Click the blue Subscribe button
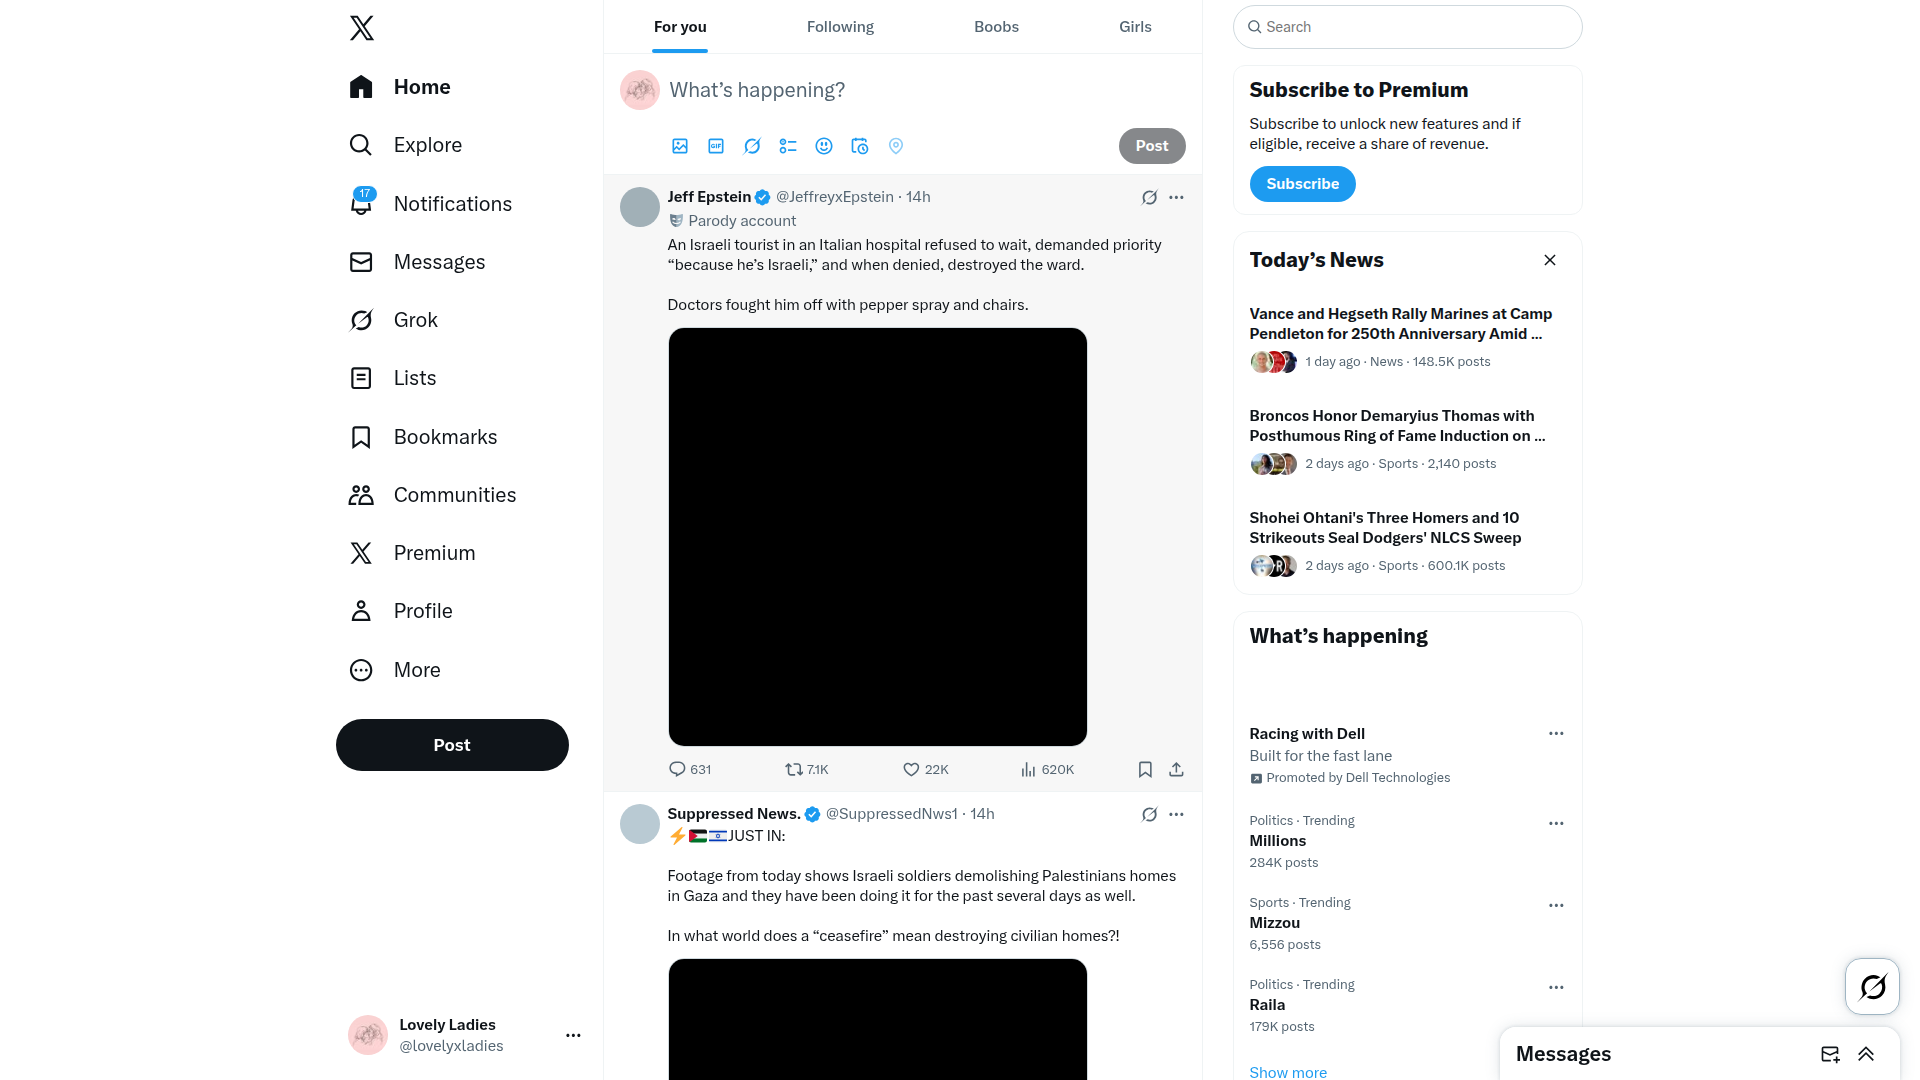The height and width of the screenshot is (1080, 1920). click(x=1302, y=184)
